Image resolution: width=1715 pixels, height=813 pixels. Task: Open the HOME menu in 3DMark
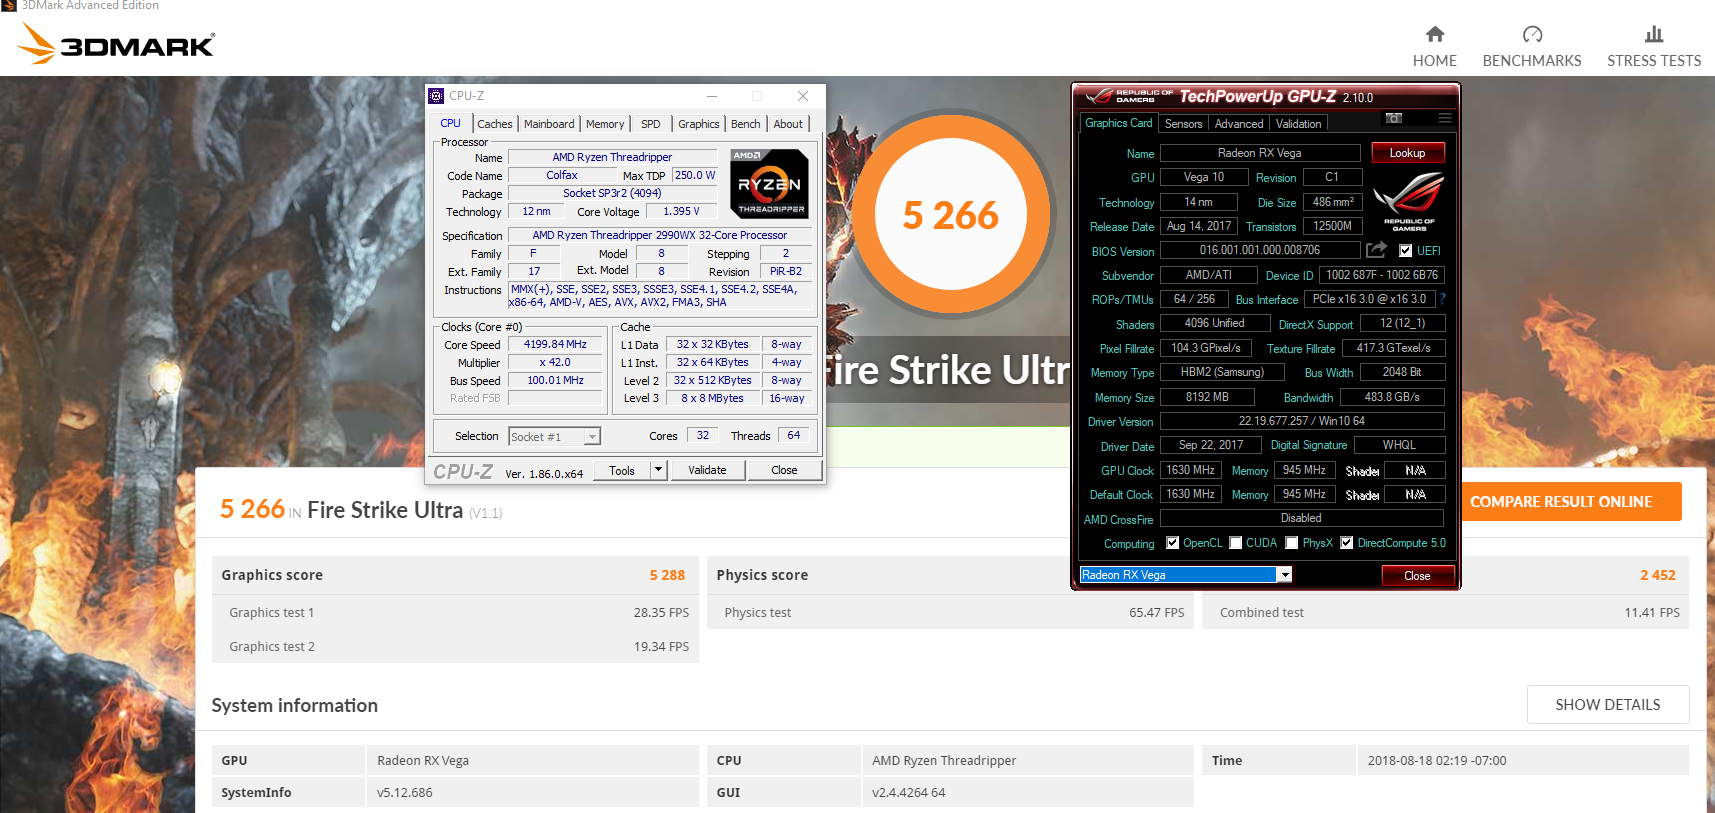pyautogui.click(x=1434, y=60)
